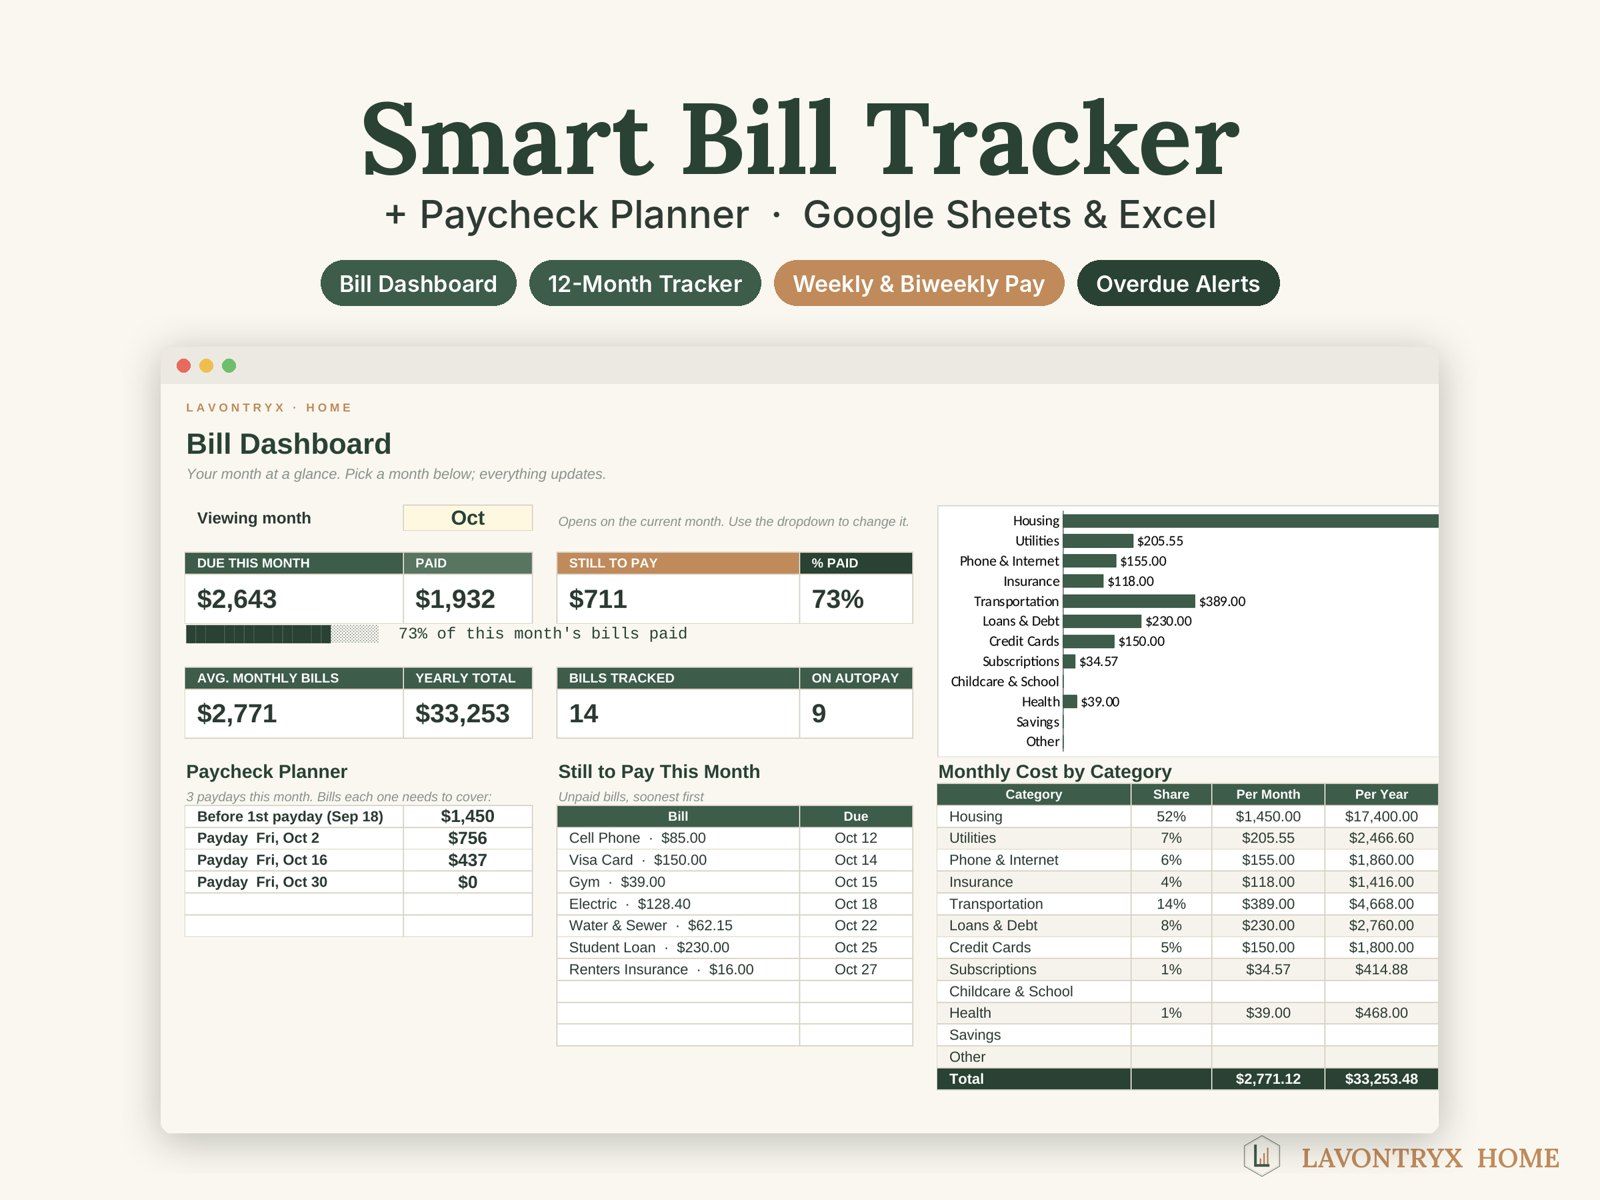Select the % Paid value 73%
The height and width of the screenshot is (1200, 1600).
(x=837, y=599)
